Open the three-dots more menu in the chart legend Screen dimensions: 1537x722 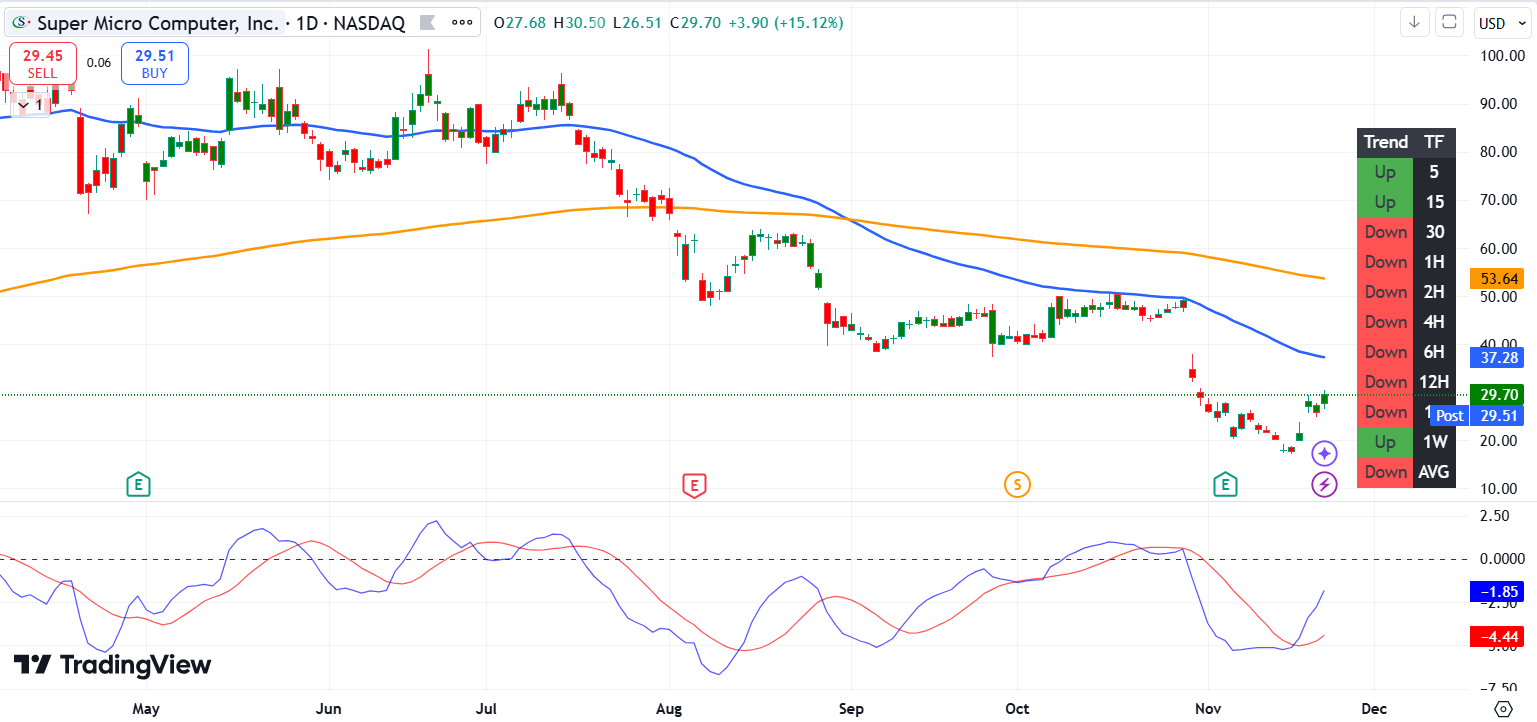[x=461, y=23]
